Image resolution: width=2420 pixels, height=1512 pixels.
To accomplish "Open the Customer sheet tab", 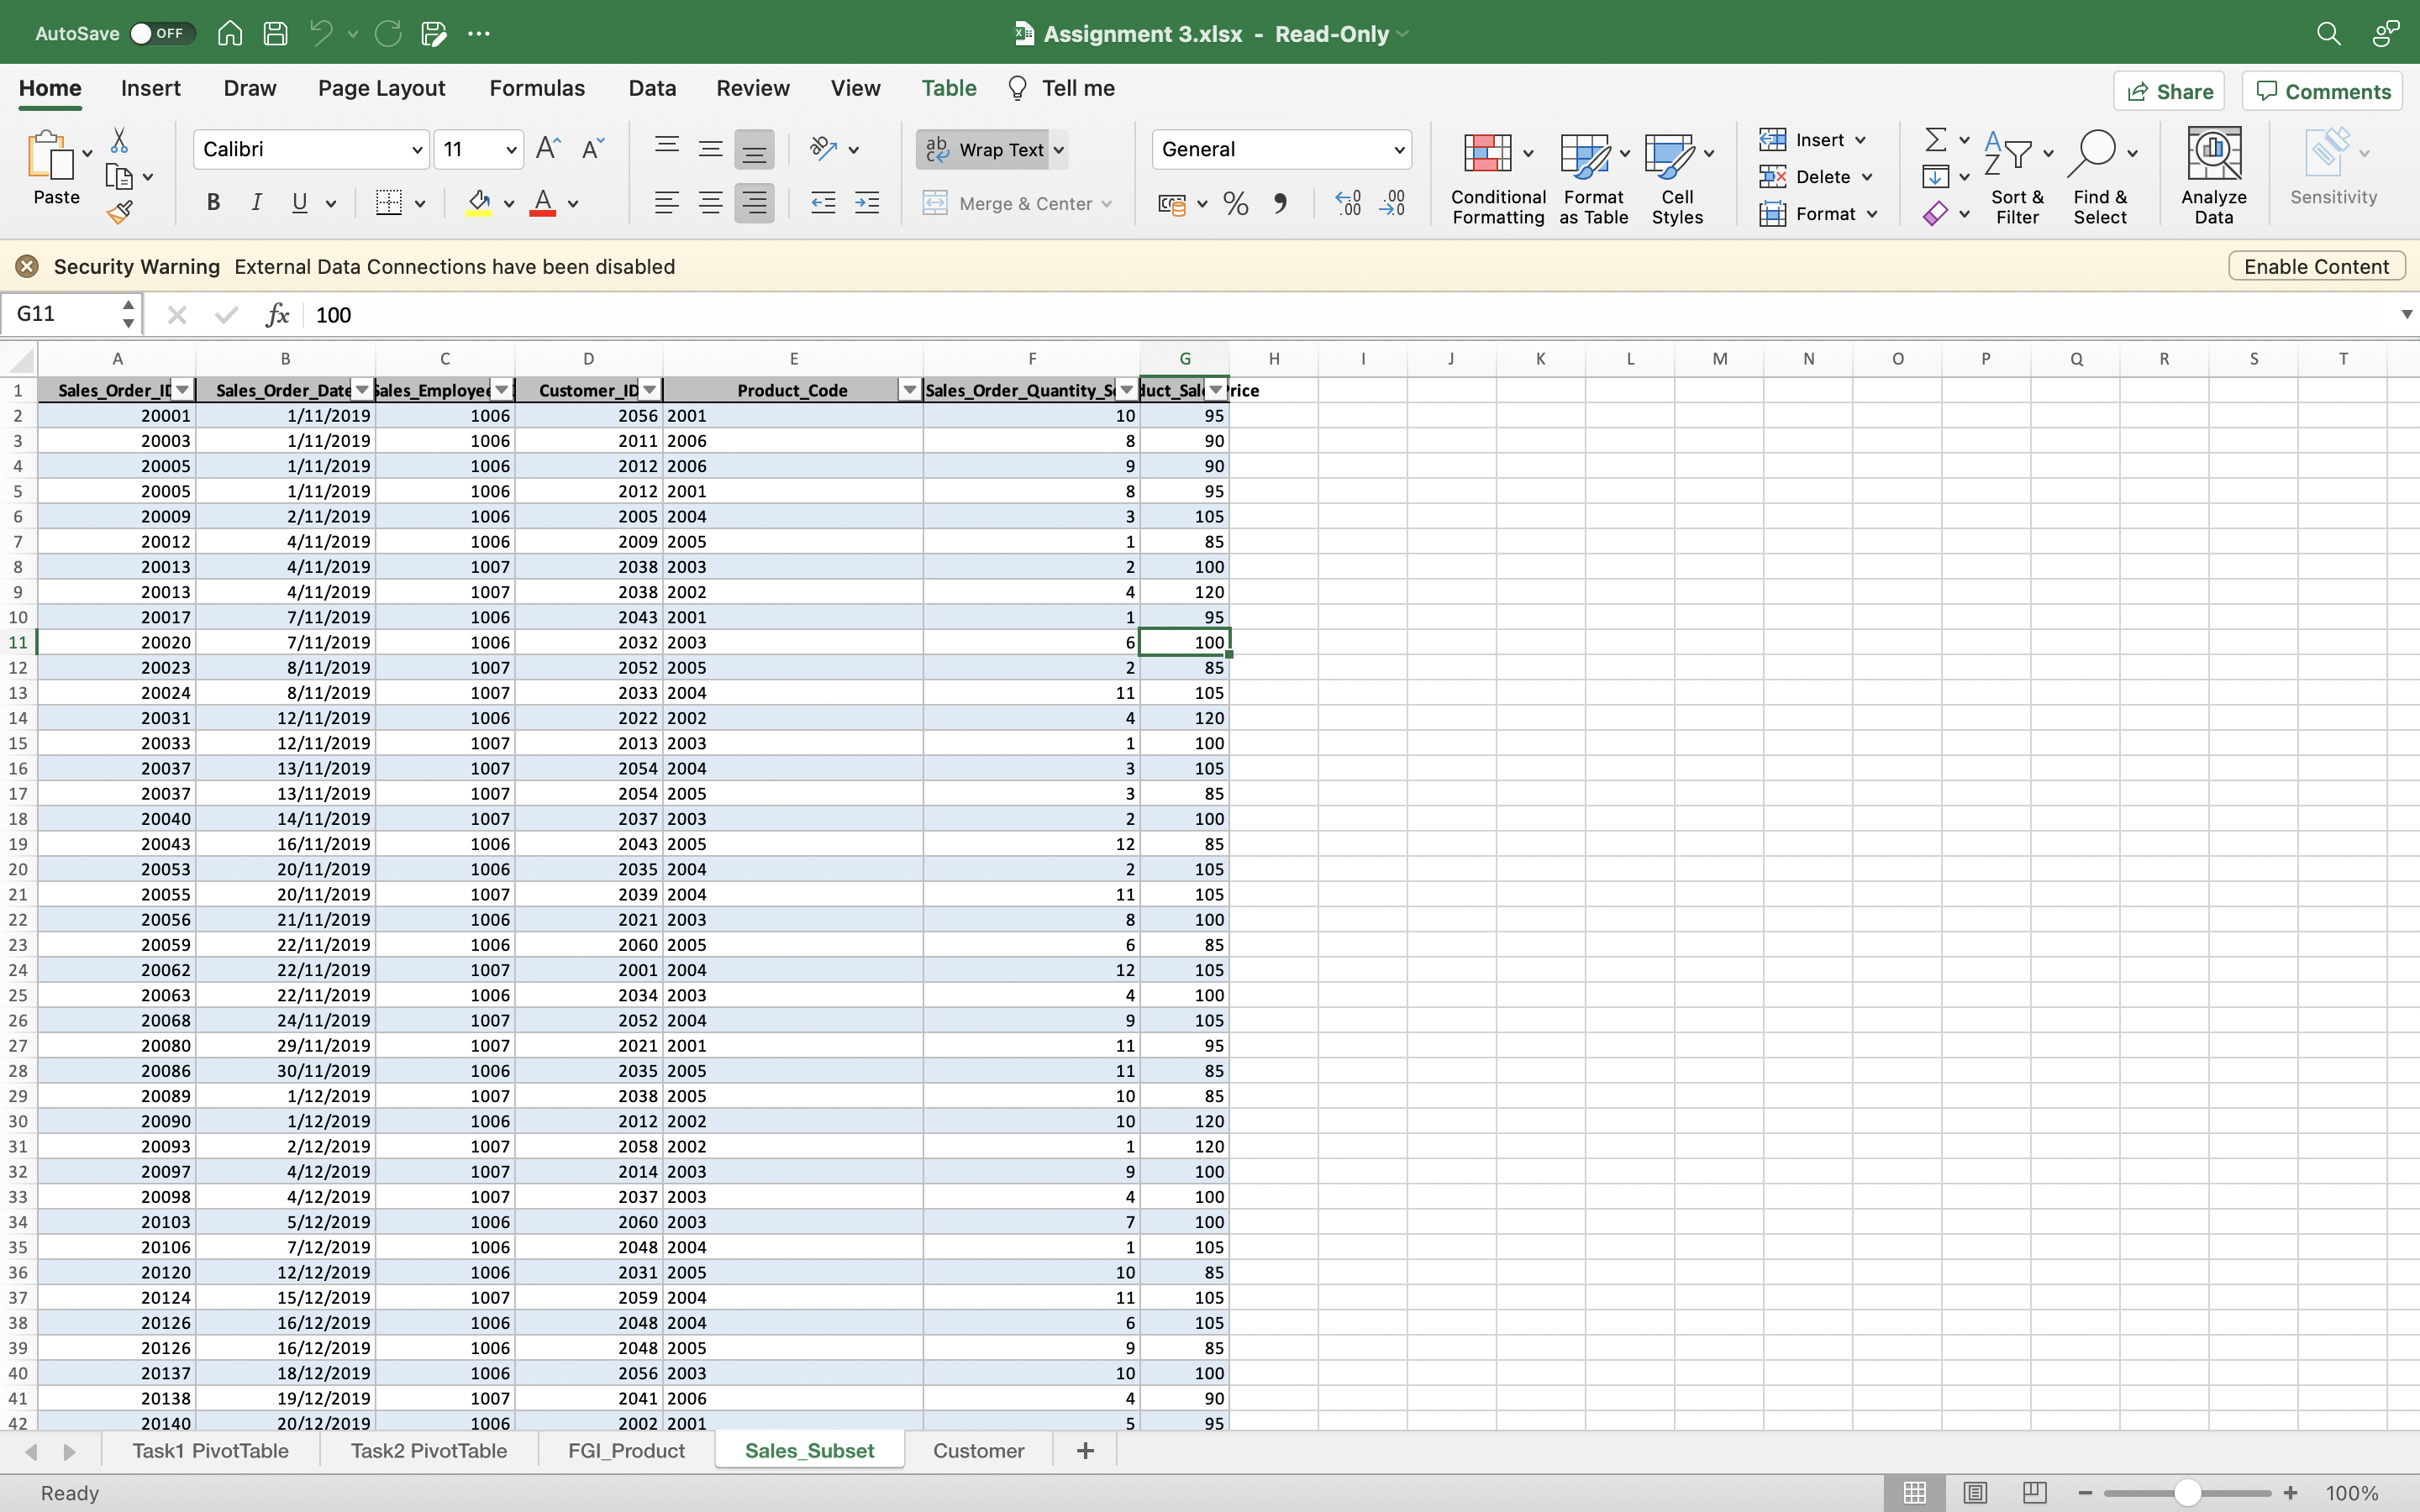I will point(977,1450).
